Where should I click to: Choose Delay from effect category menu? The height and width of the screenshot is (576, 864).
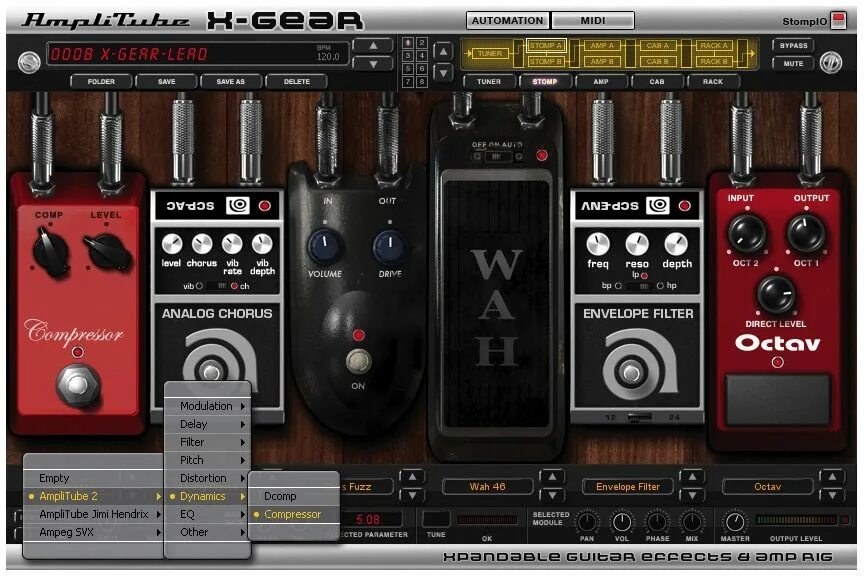(x=207, y=424)
